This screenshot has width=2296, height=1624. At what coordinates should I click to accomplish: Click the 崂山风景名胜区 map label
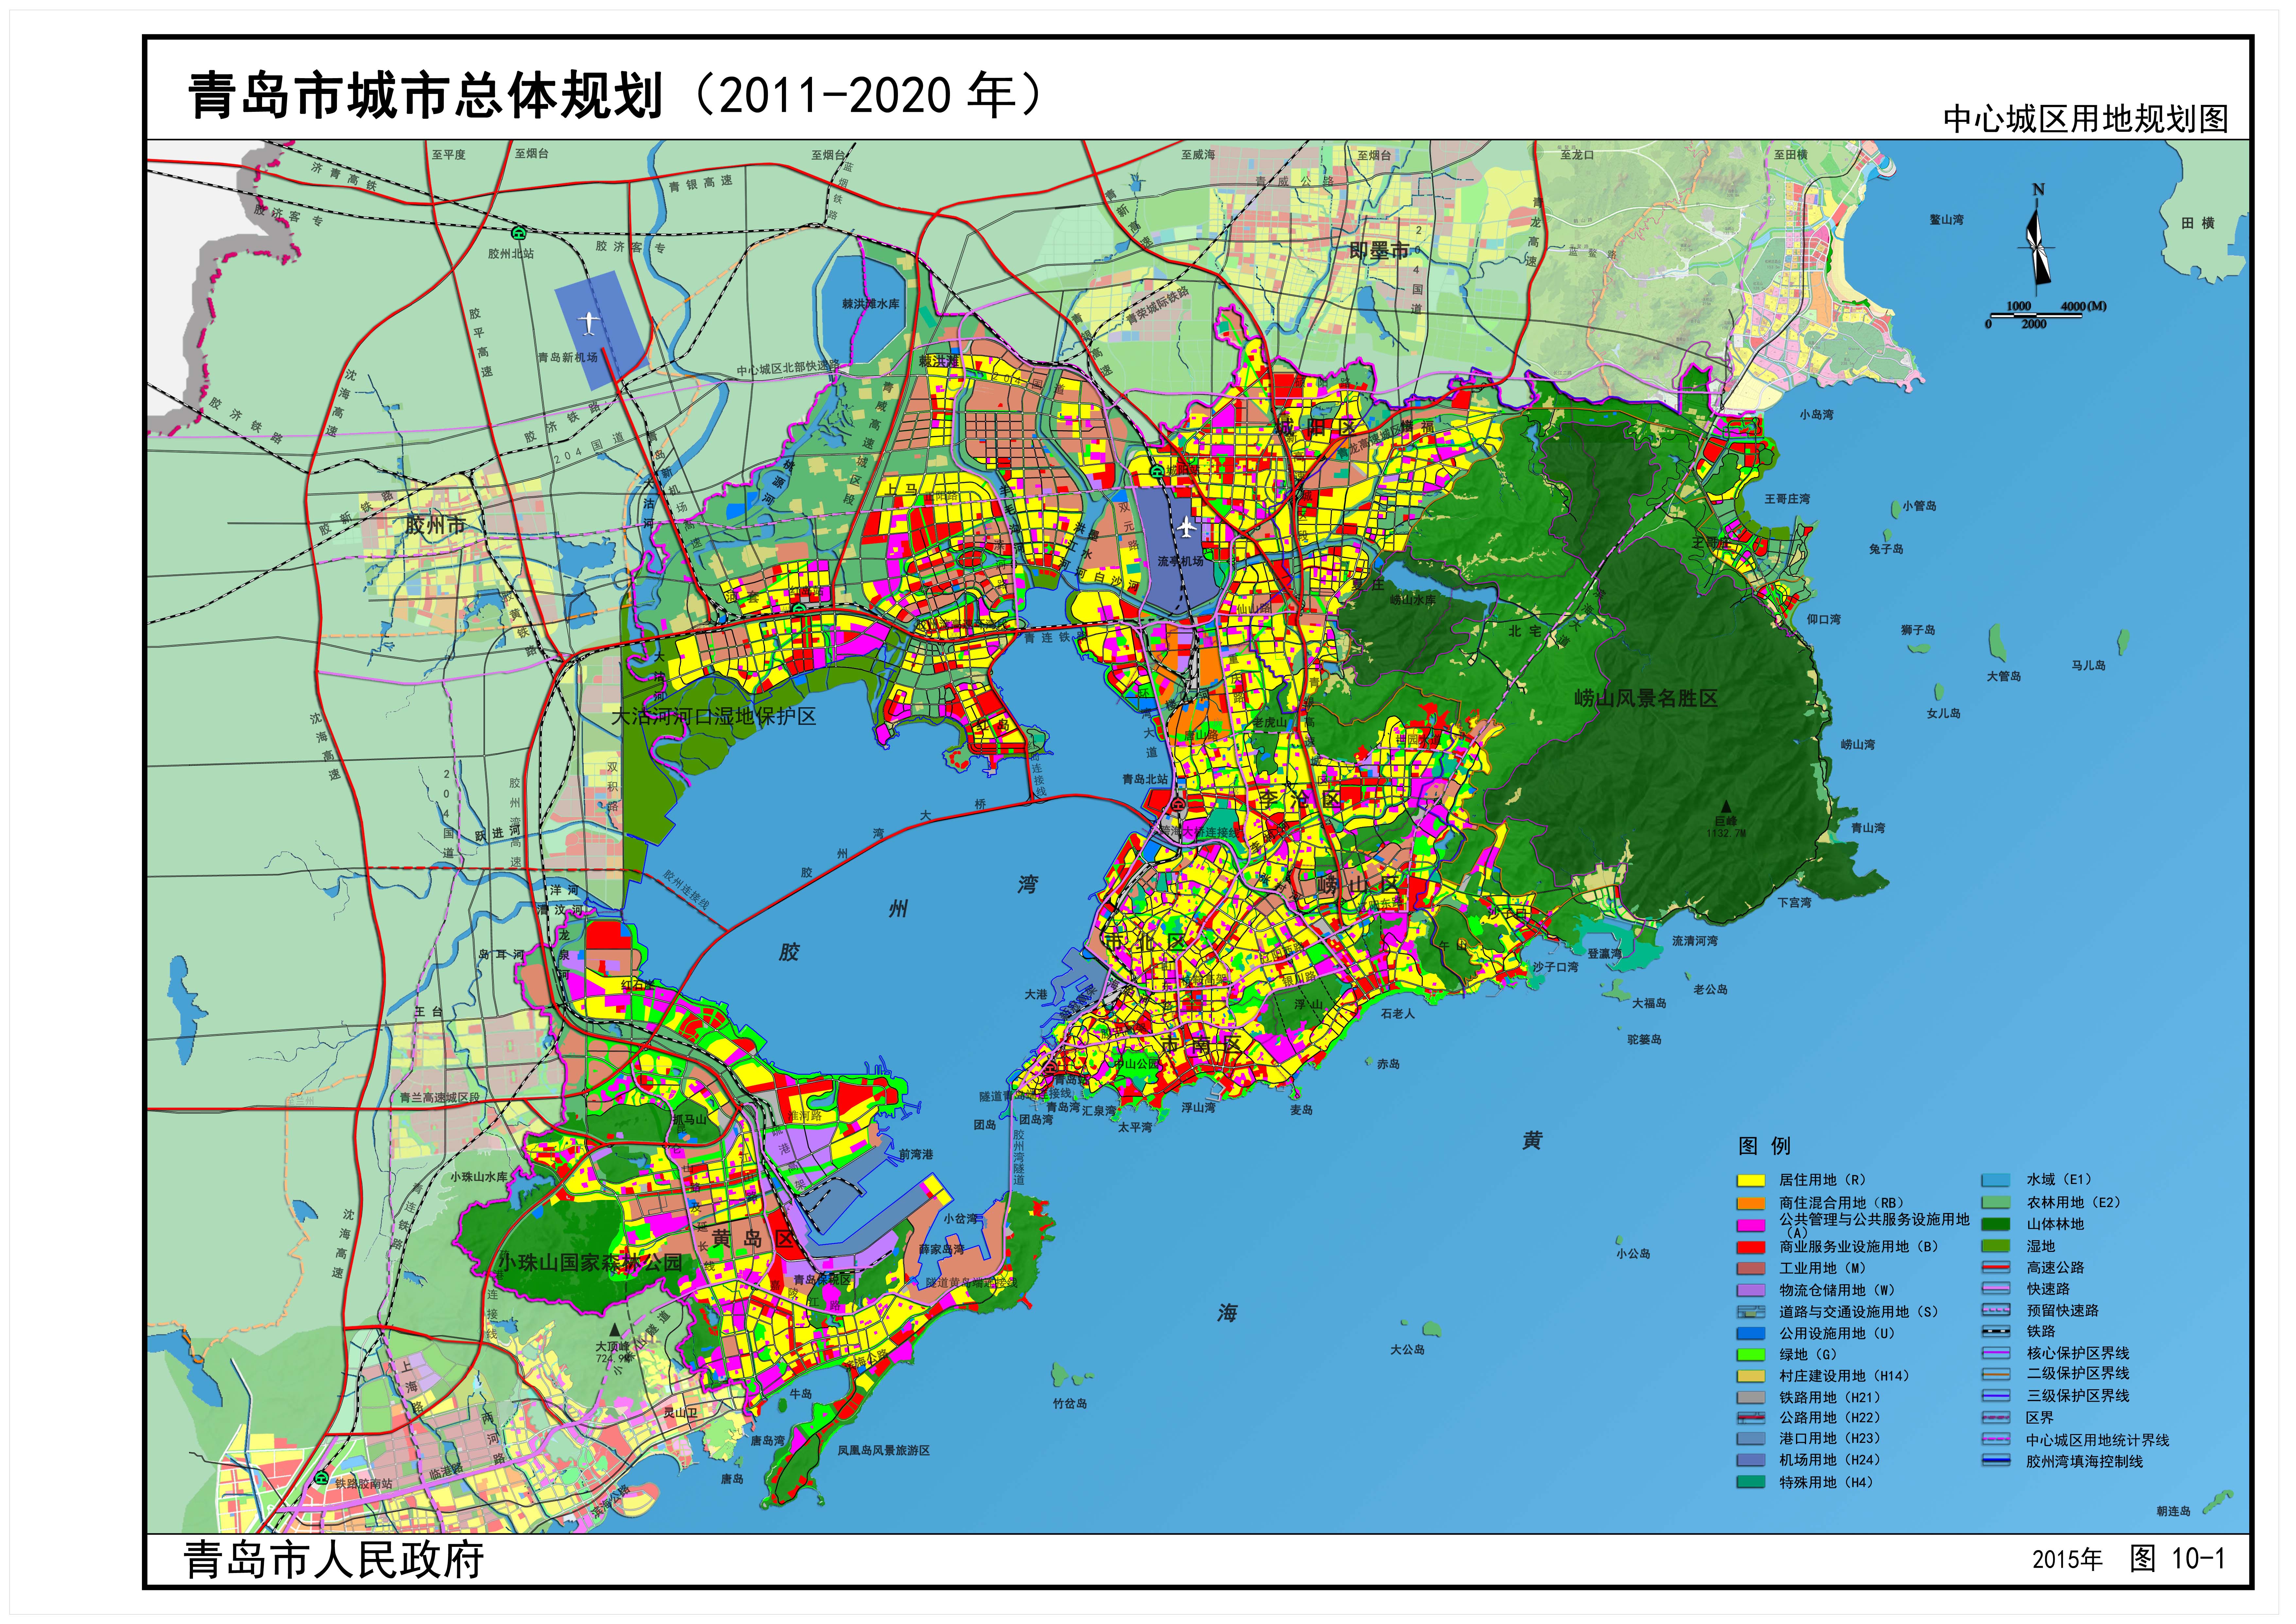[x=1646, y=698]
